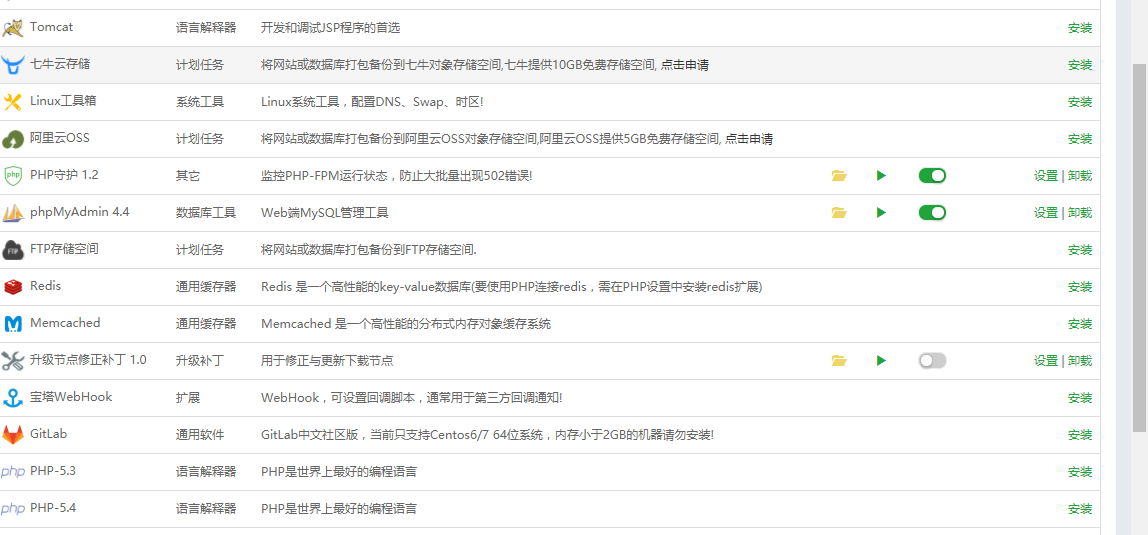This screenshot has height=535, width=1148.
Task: Click the Memcached name text
Action: point(65,323)
